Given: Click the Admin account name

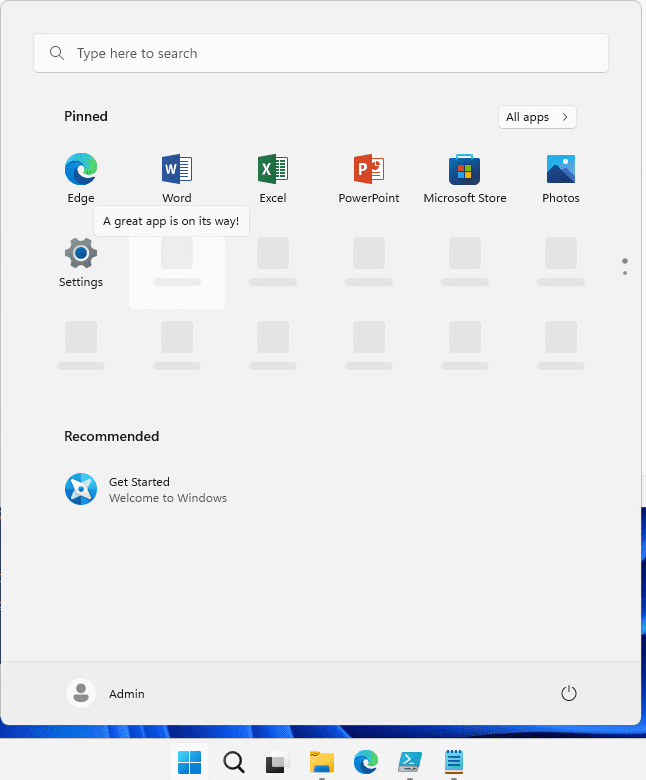Looking at the screenshot, I should pos(127,693).
